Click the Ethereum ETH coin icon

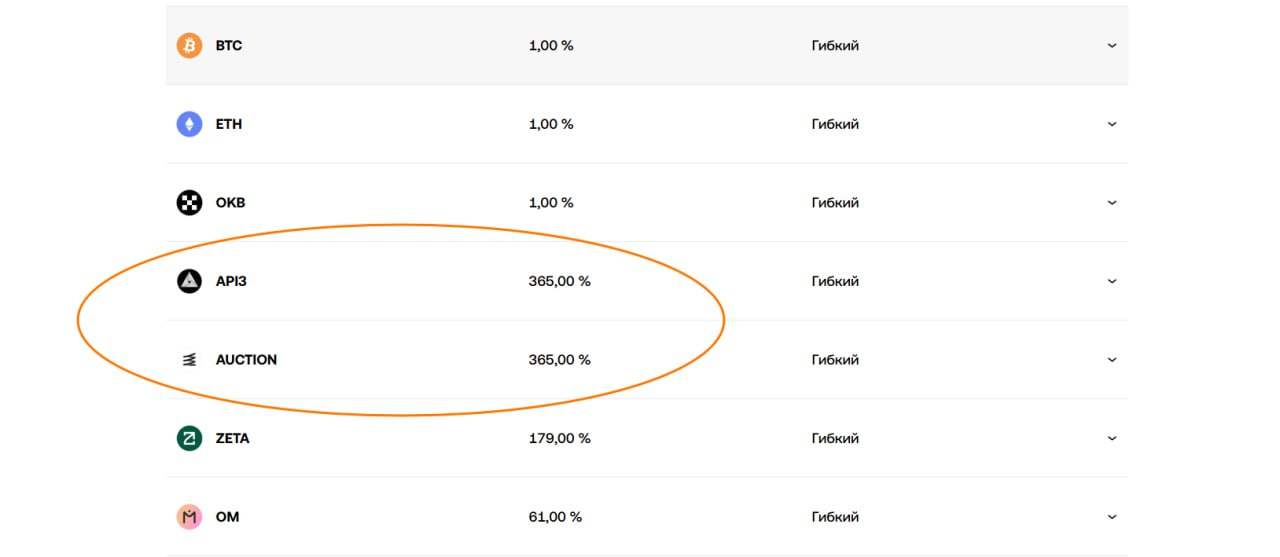189,124
